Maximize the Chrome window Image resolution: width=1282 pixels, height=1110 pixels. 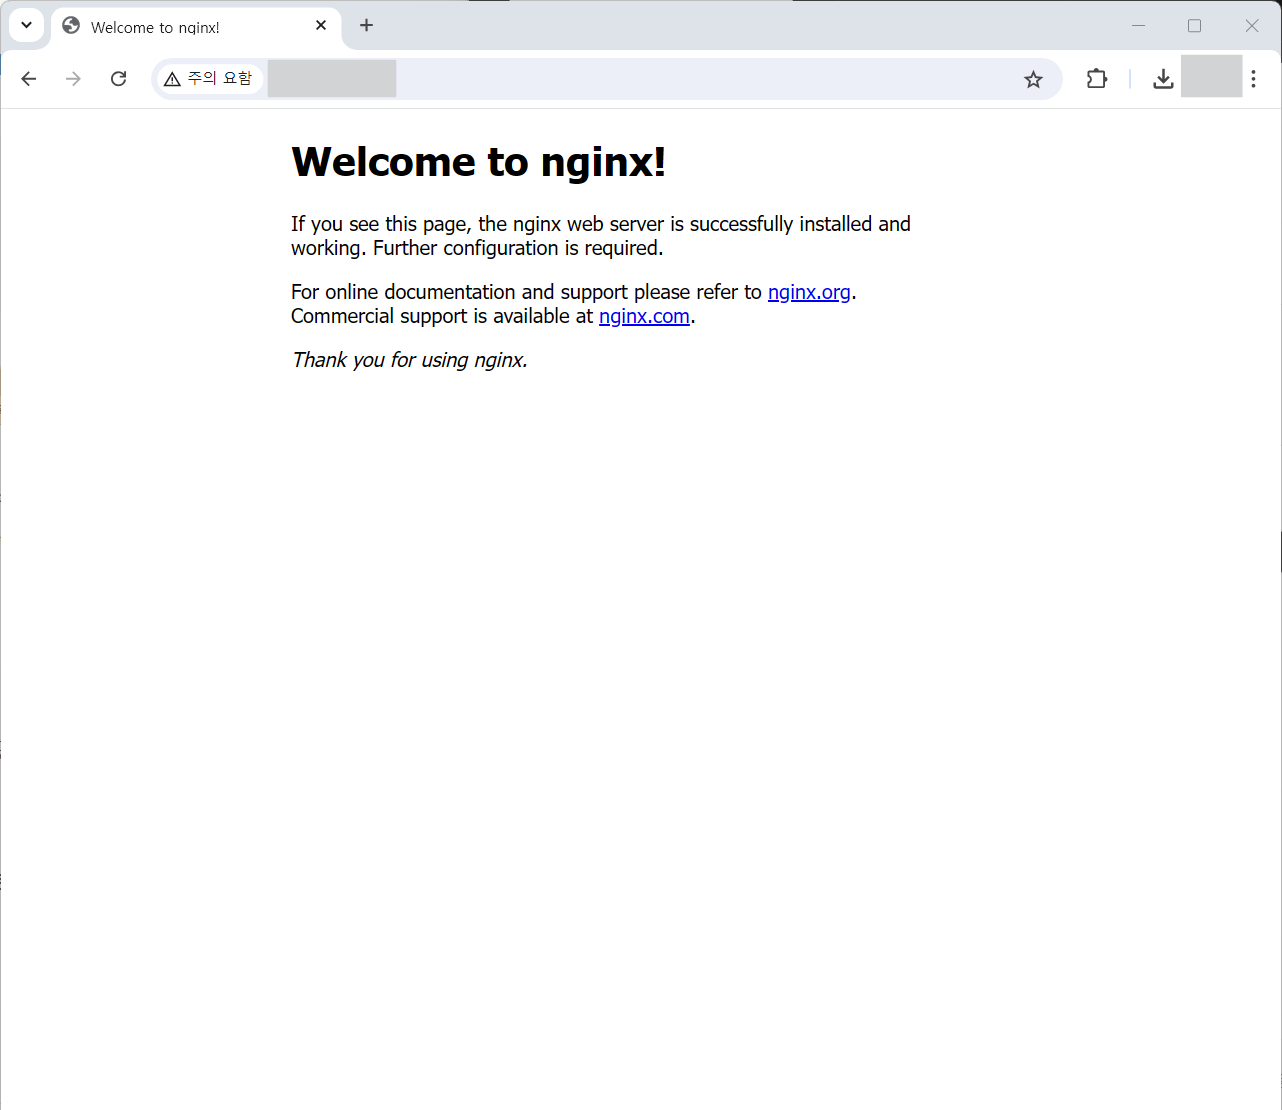pyautogui.click(x=1194, y=26)
